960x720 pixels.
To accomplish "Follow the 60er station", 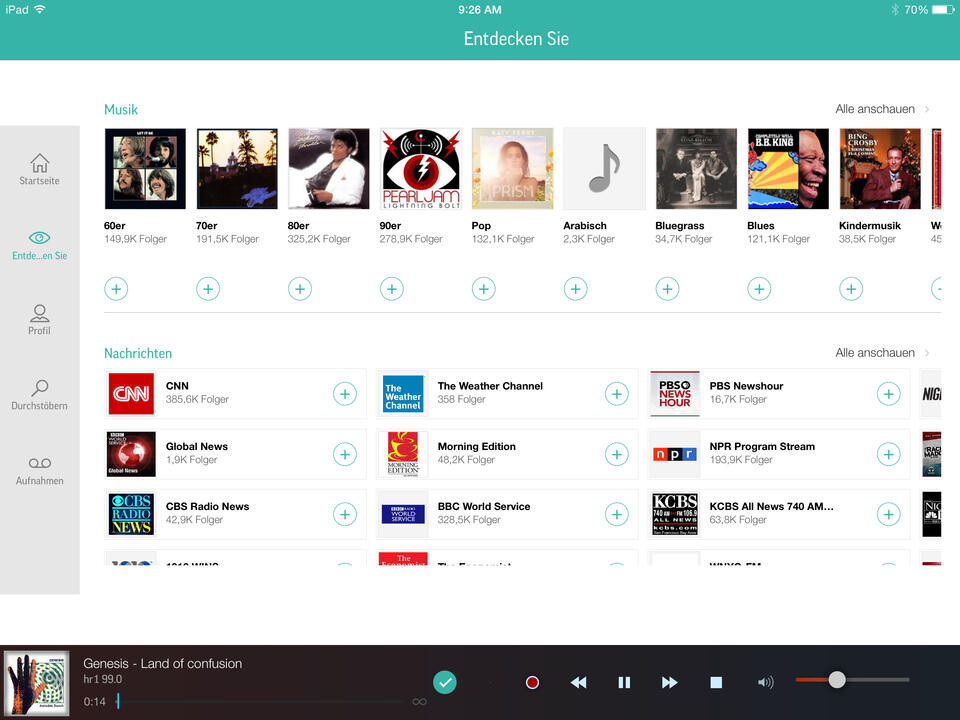I will 116,288.
